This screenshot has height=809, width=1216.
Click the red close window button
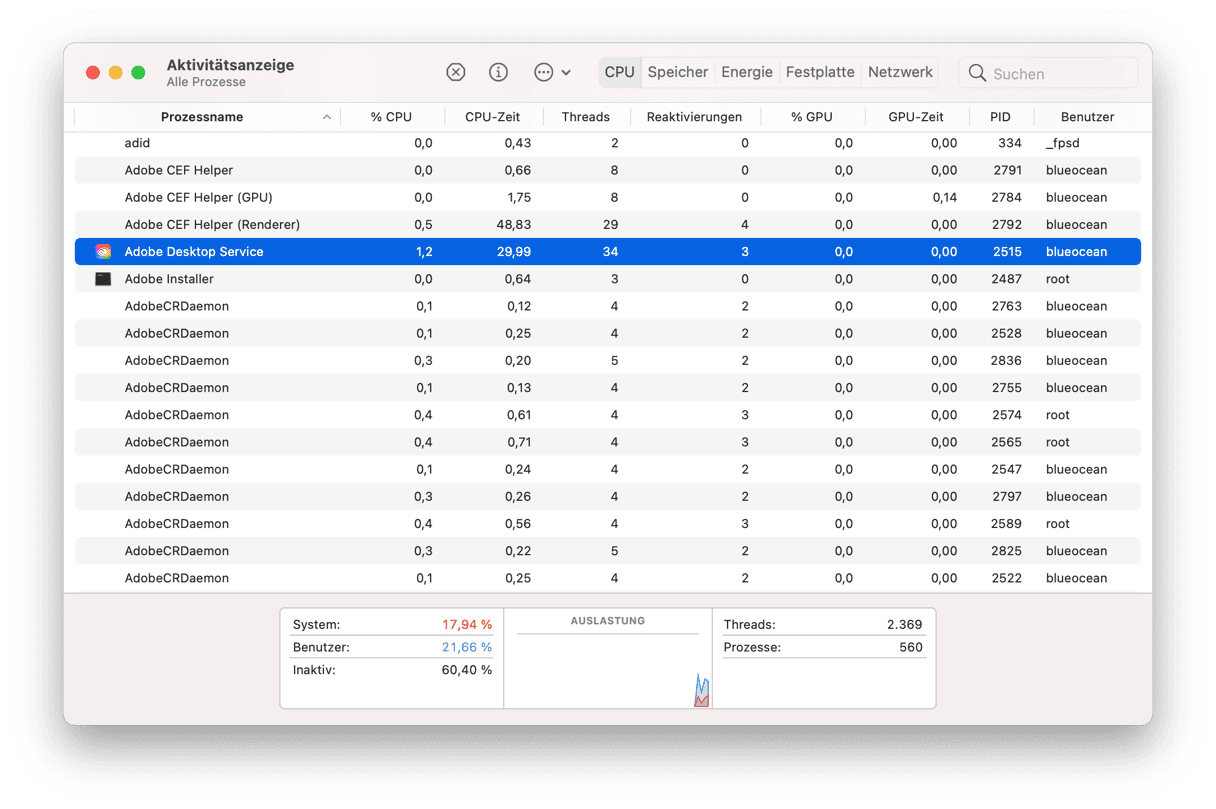[x=93, y=73]
